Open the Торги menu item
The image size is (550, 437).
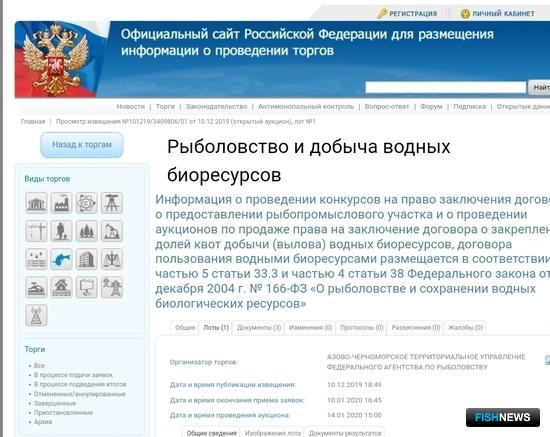click(165, 106)
